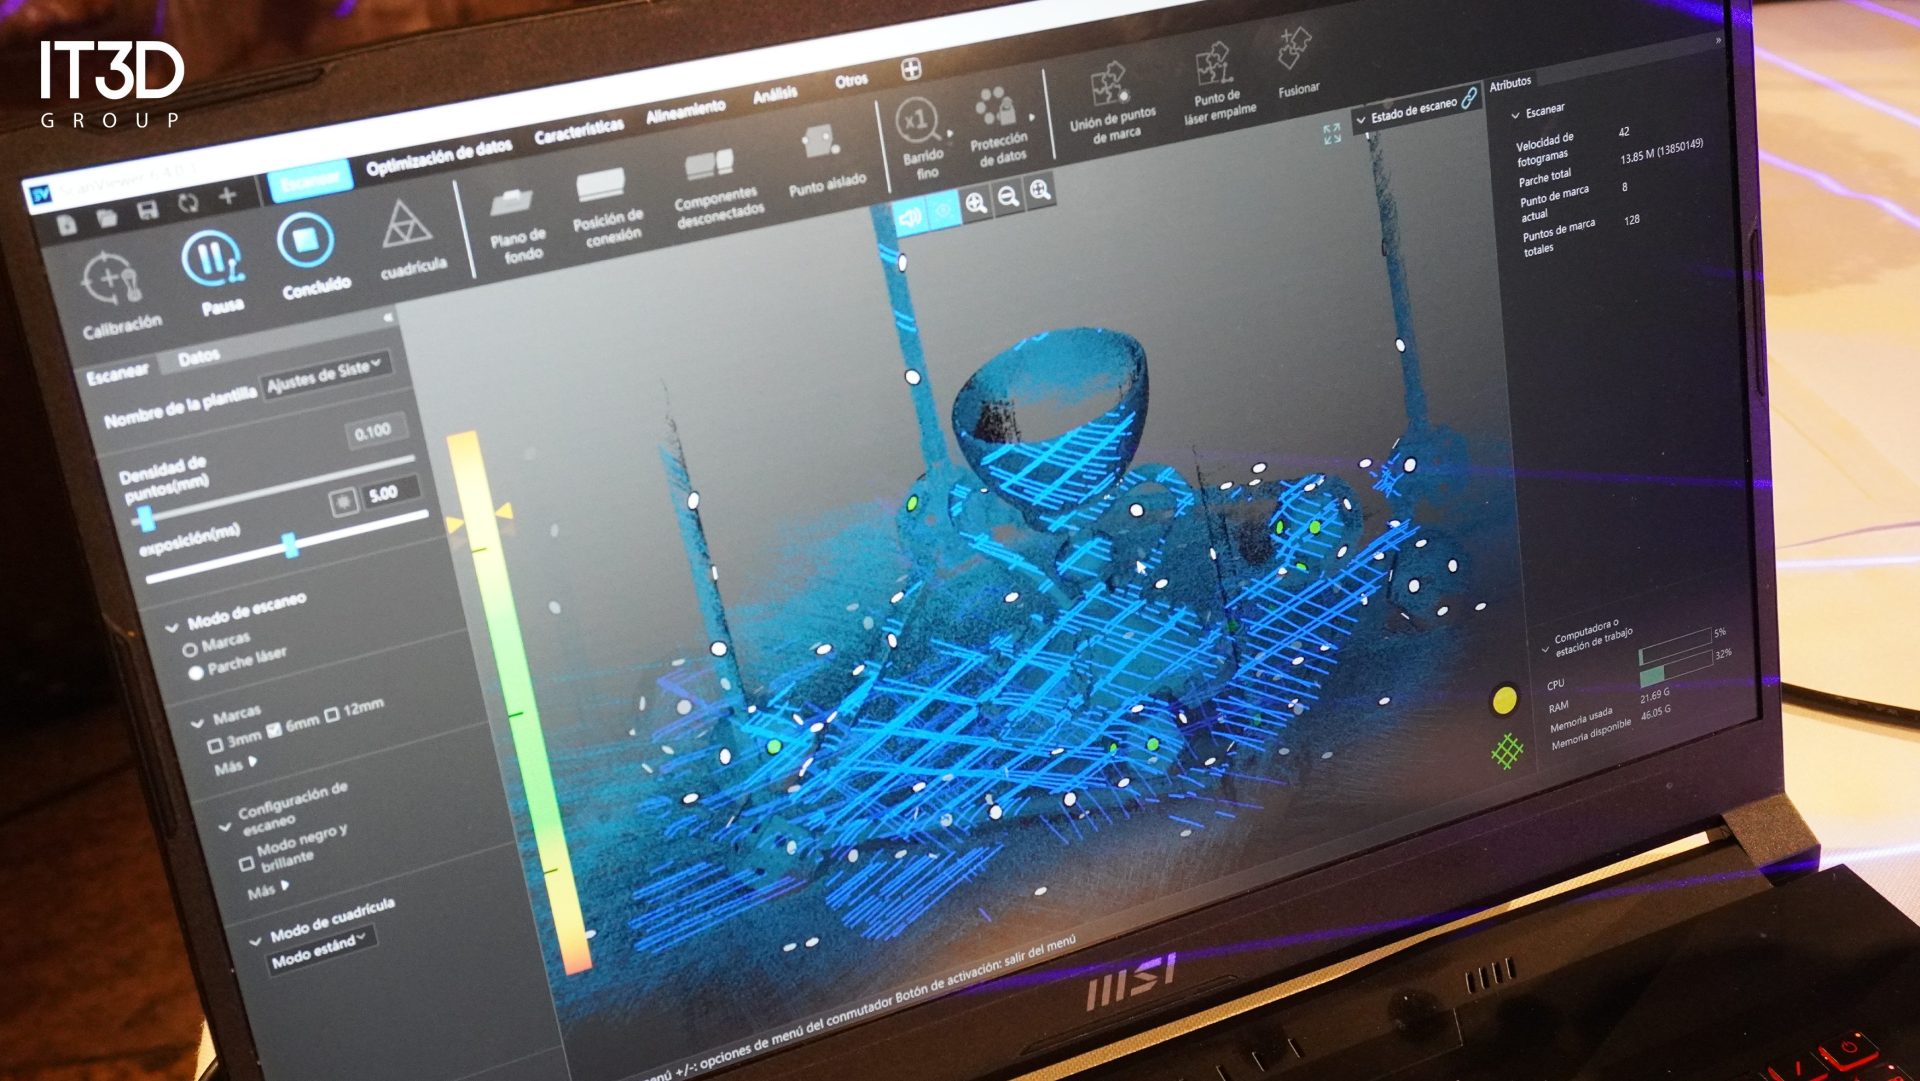Open the Ajustes de Siste dropdown
The height and width of the screenshot is (1081, 1920).
click(x=324, y=375)
